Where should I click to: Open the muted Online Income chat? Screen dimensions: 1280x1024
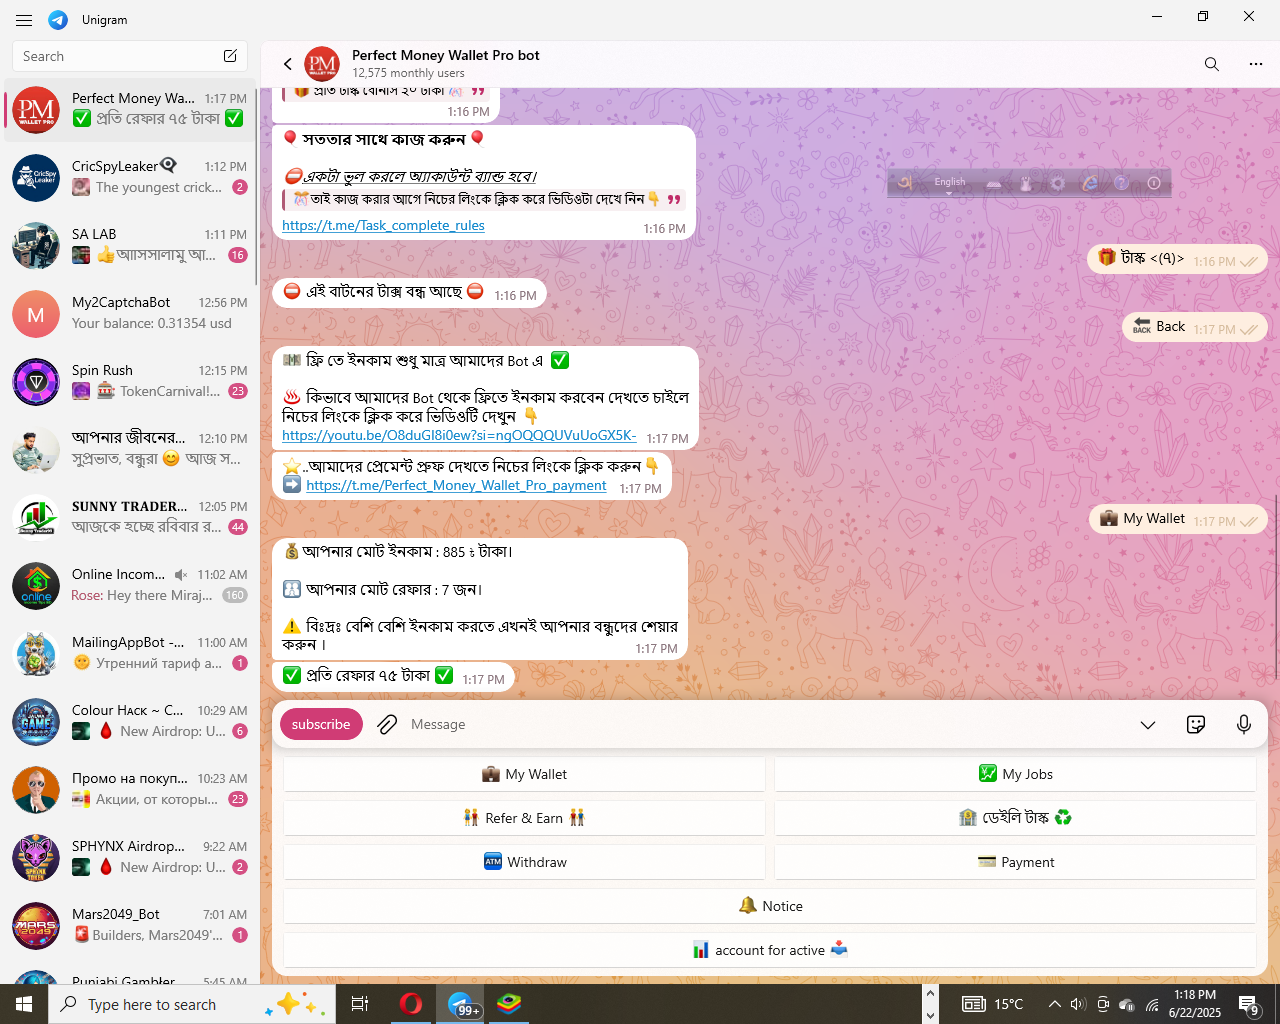129,586
